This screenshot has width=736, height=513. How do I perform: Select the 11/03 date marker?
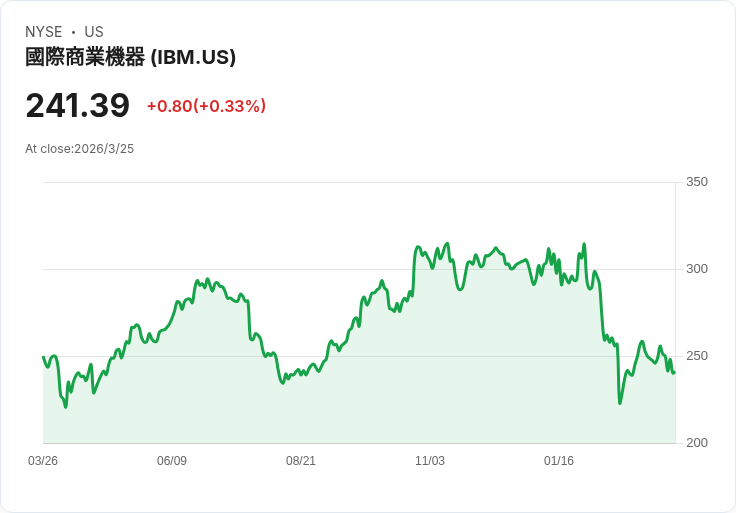tap(430, 461)
